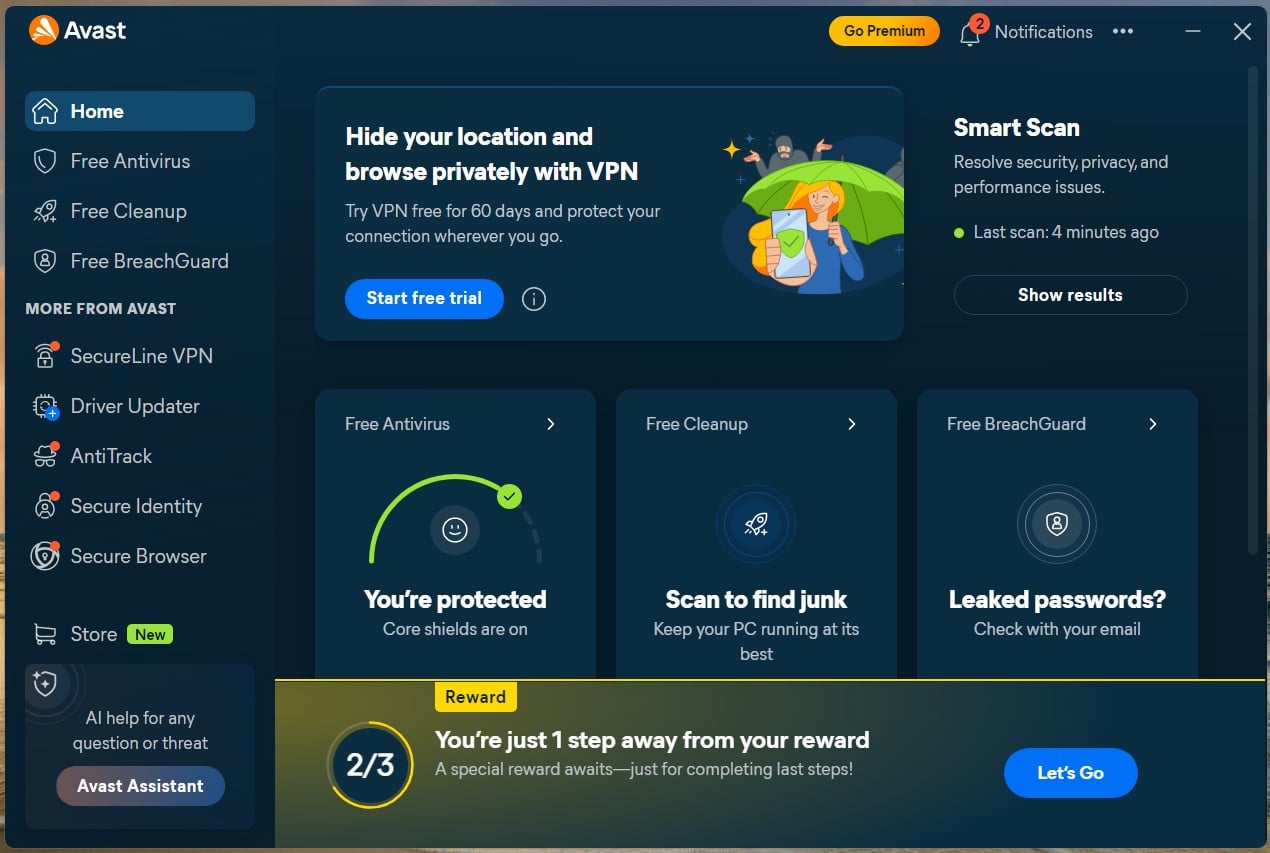Screen dimensions: 1270x853
Task: Click the green checkmark on protection gauge
Action: (x=510, y=495)
